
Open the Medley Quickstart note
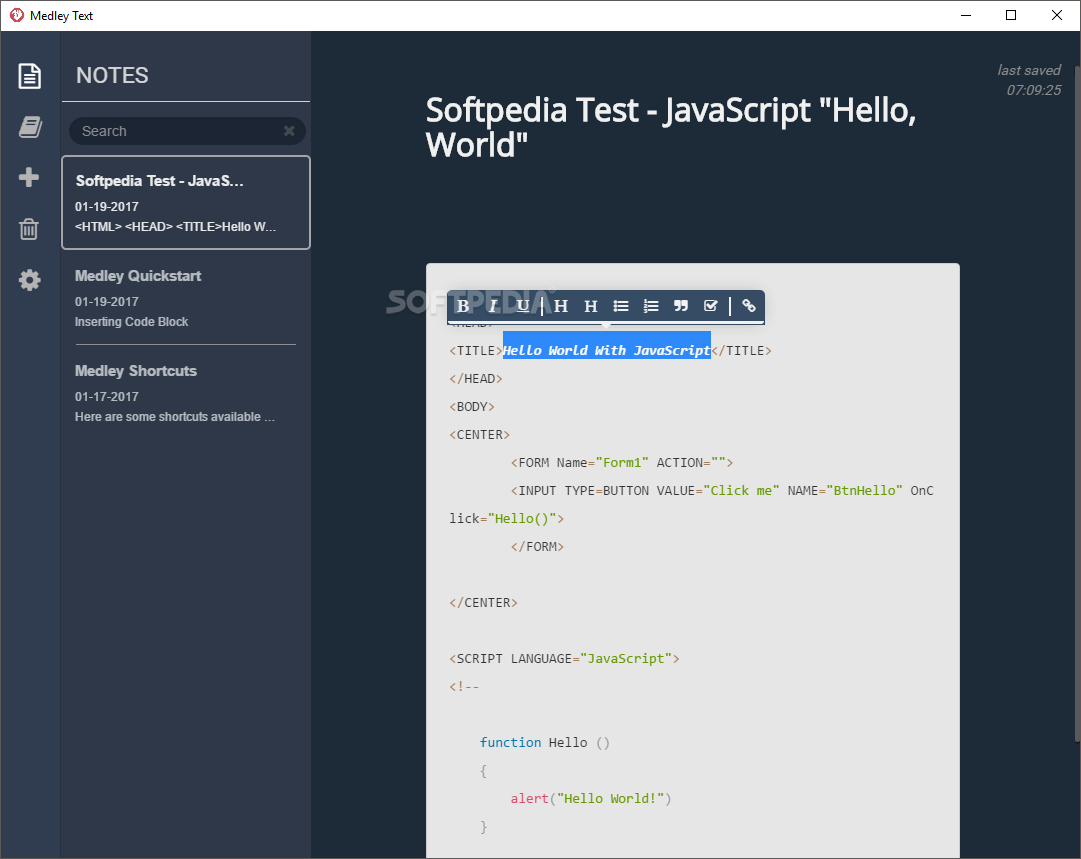pyautogui.click(x=186, y=298)
